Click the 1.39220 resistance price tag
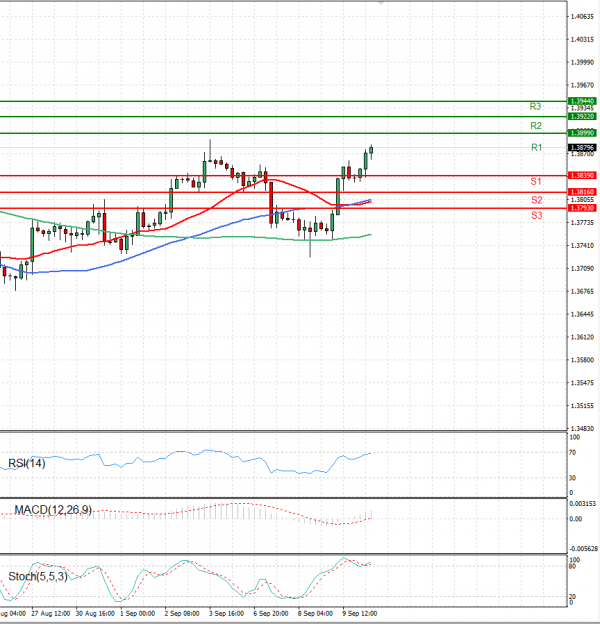Viewport: 600px width, 624px height. pos(582,116)
